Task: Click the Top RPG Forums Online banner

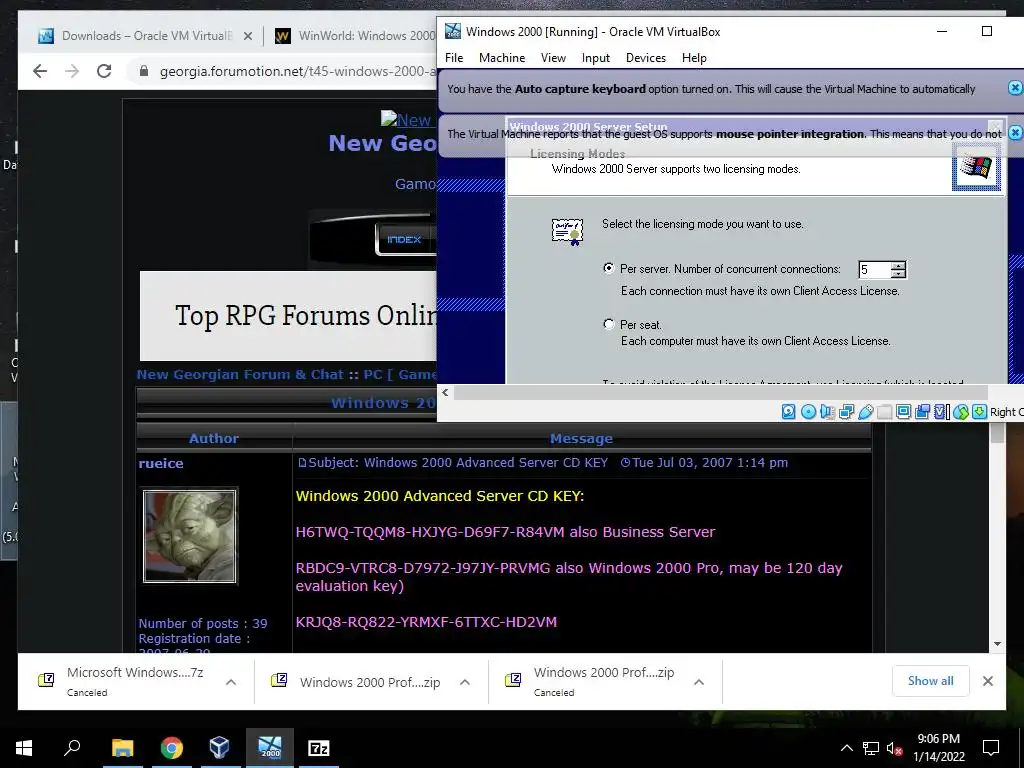Action: pos(289,316)
